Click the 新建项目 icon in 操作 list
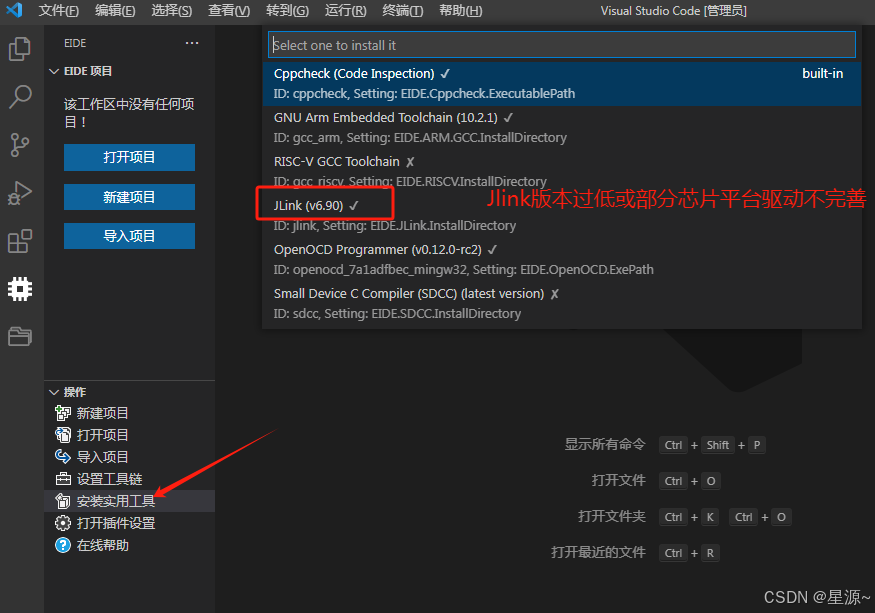The image size is (875, 613). click(62, 413)
